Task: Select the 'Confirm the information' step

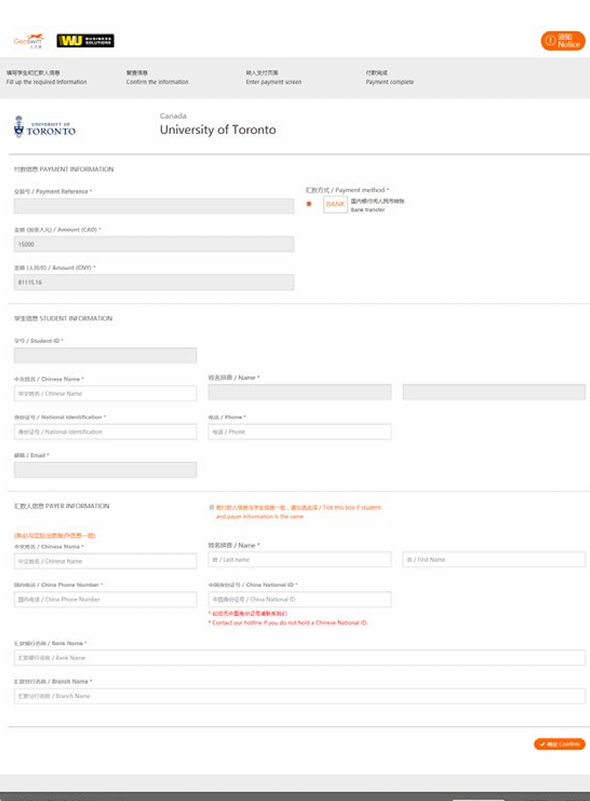Action: [x=157, y=78]
